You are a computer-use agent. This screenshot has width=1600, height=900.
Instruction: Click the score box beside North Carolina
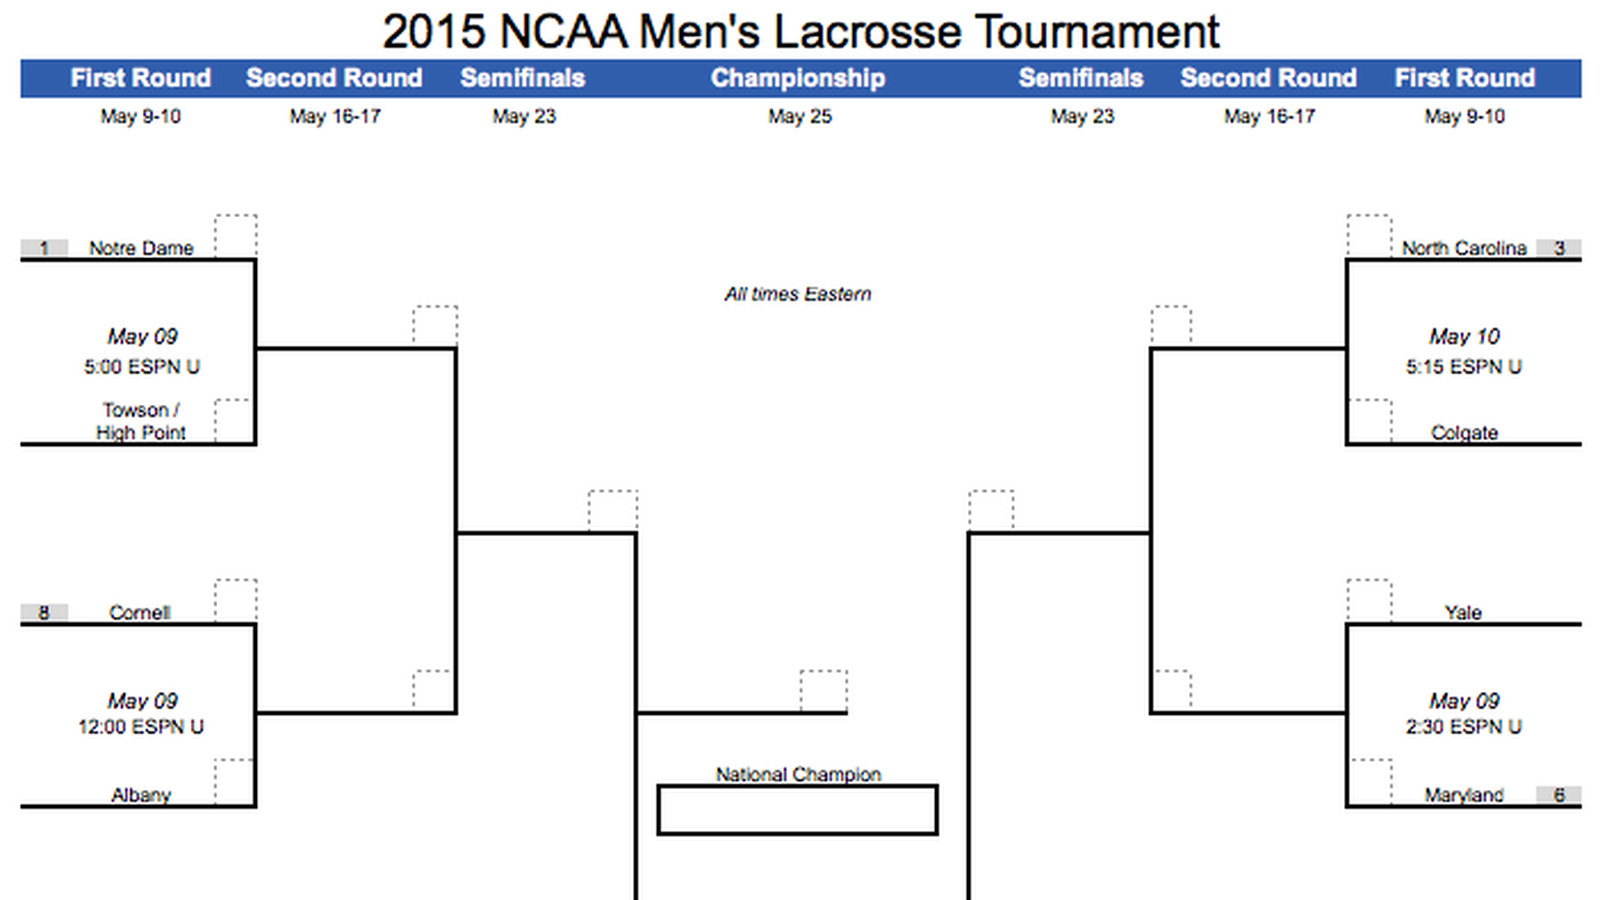[x=1369, y=236]
